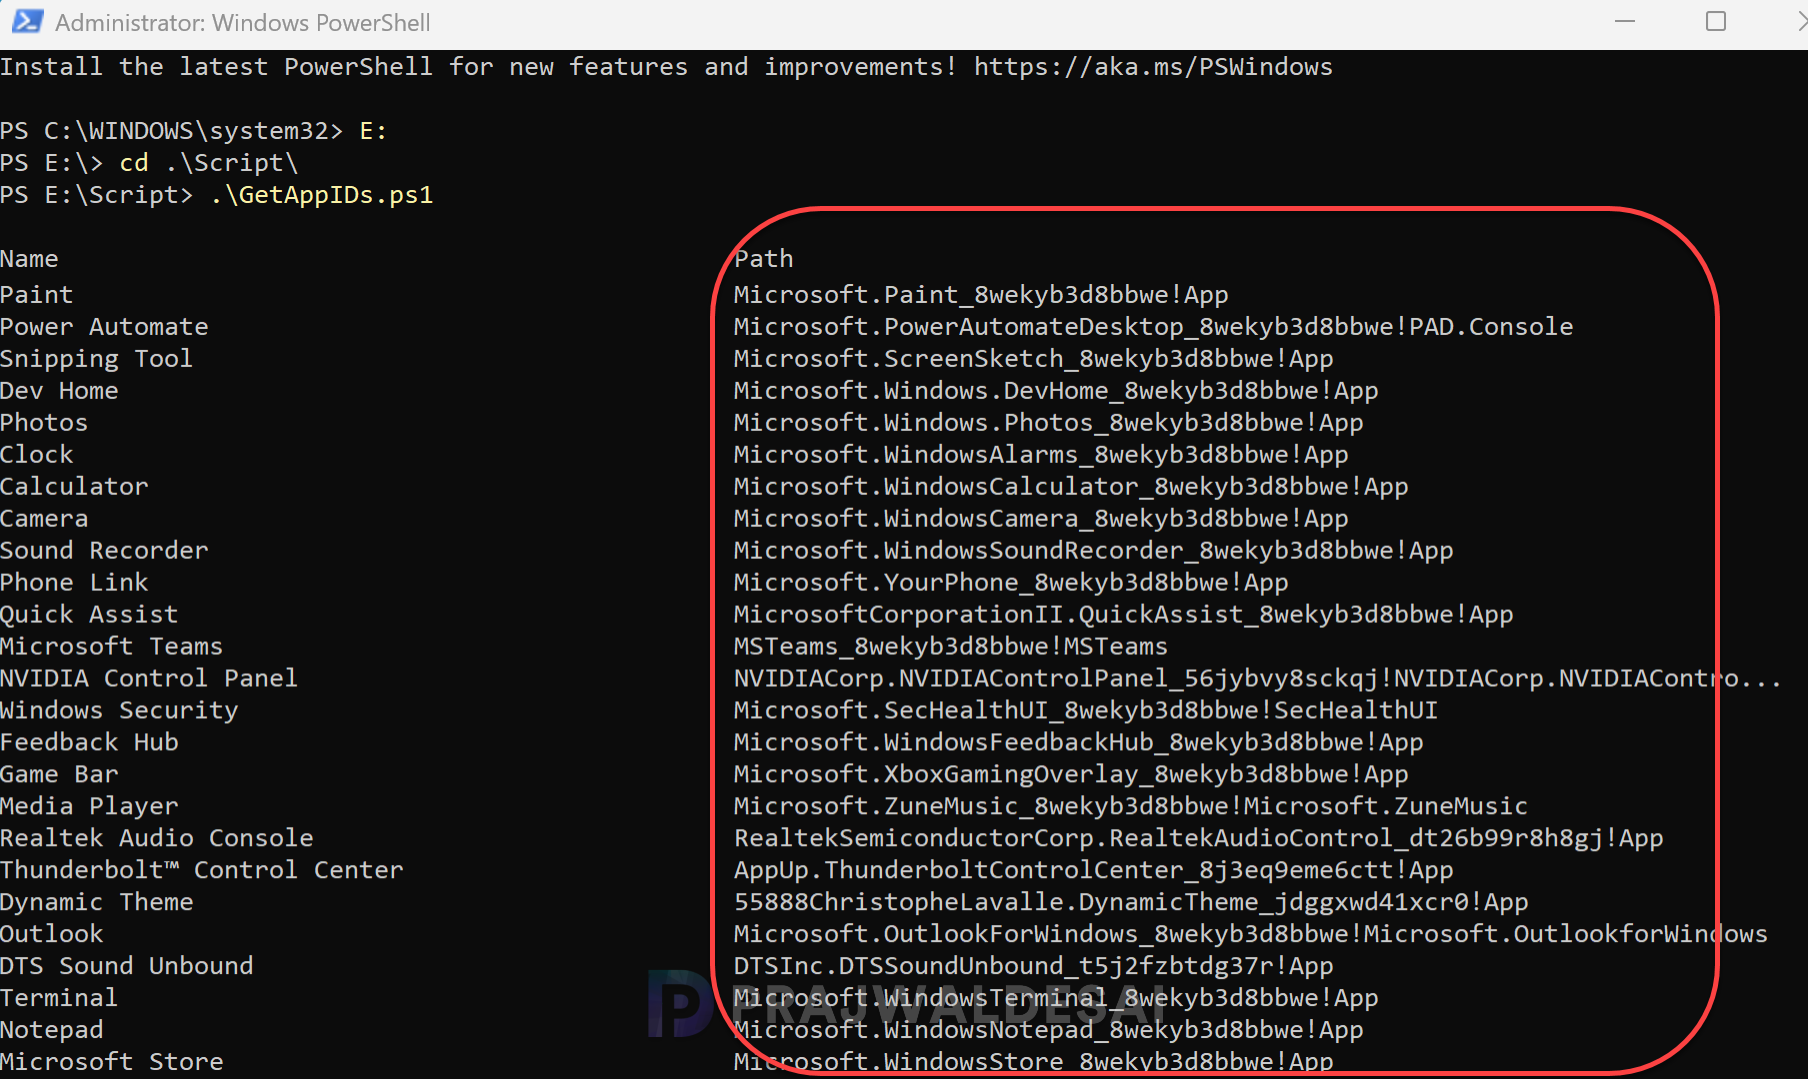
Task: Click the Microsoft.ZuneMusic path entry
Action: 1131,807
